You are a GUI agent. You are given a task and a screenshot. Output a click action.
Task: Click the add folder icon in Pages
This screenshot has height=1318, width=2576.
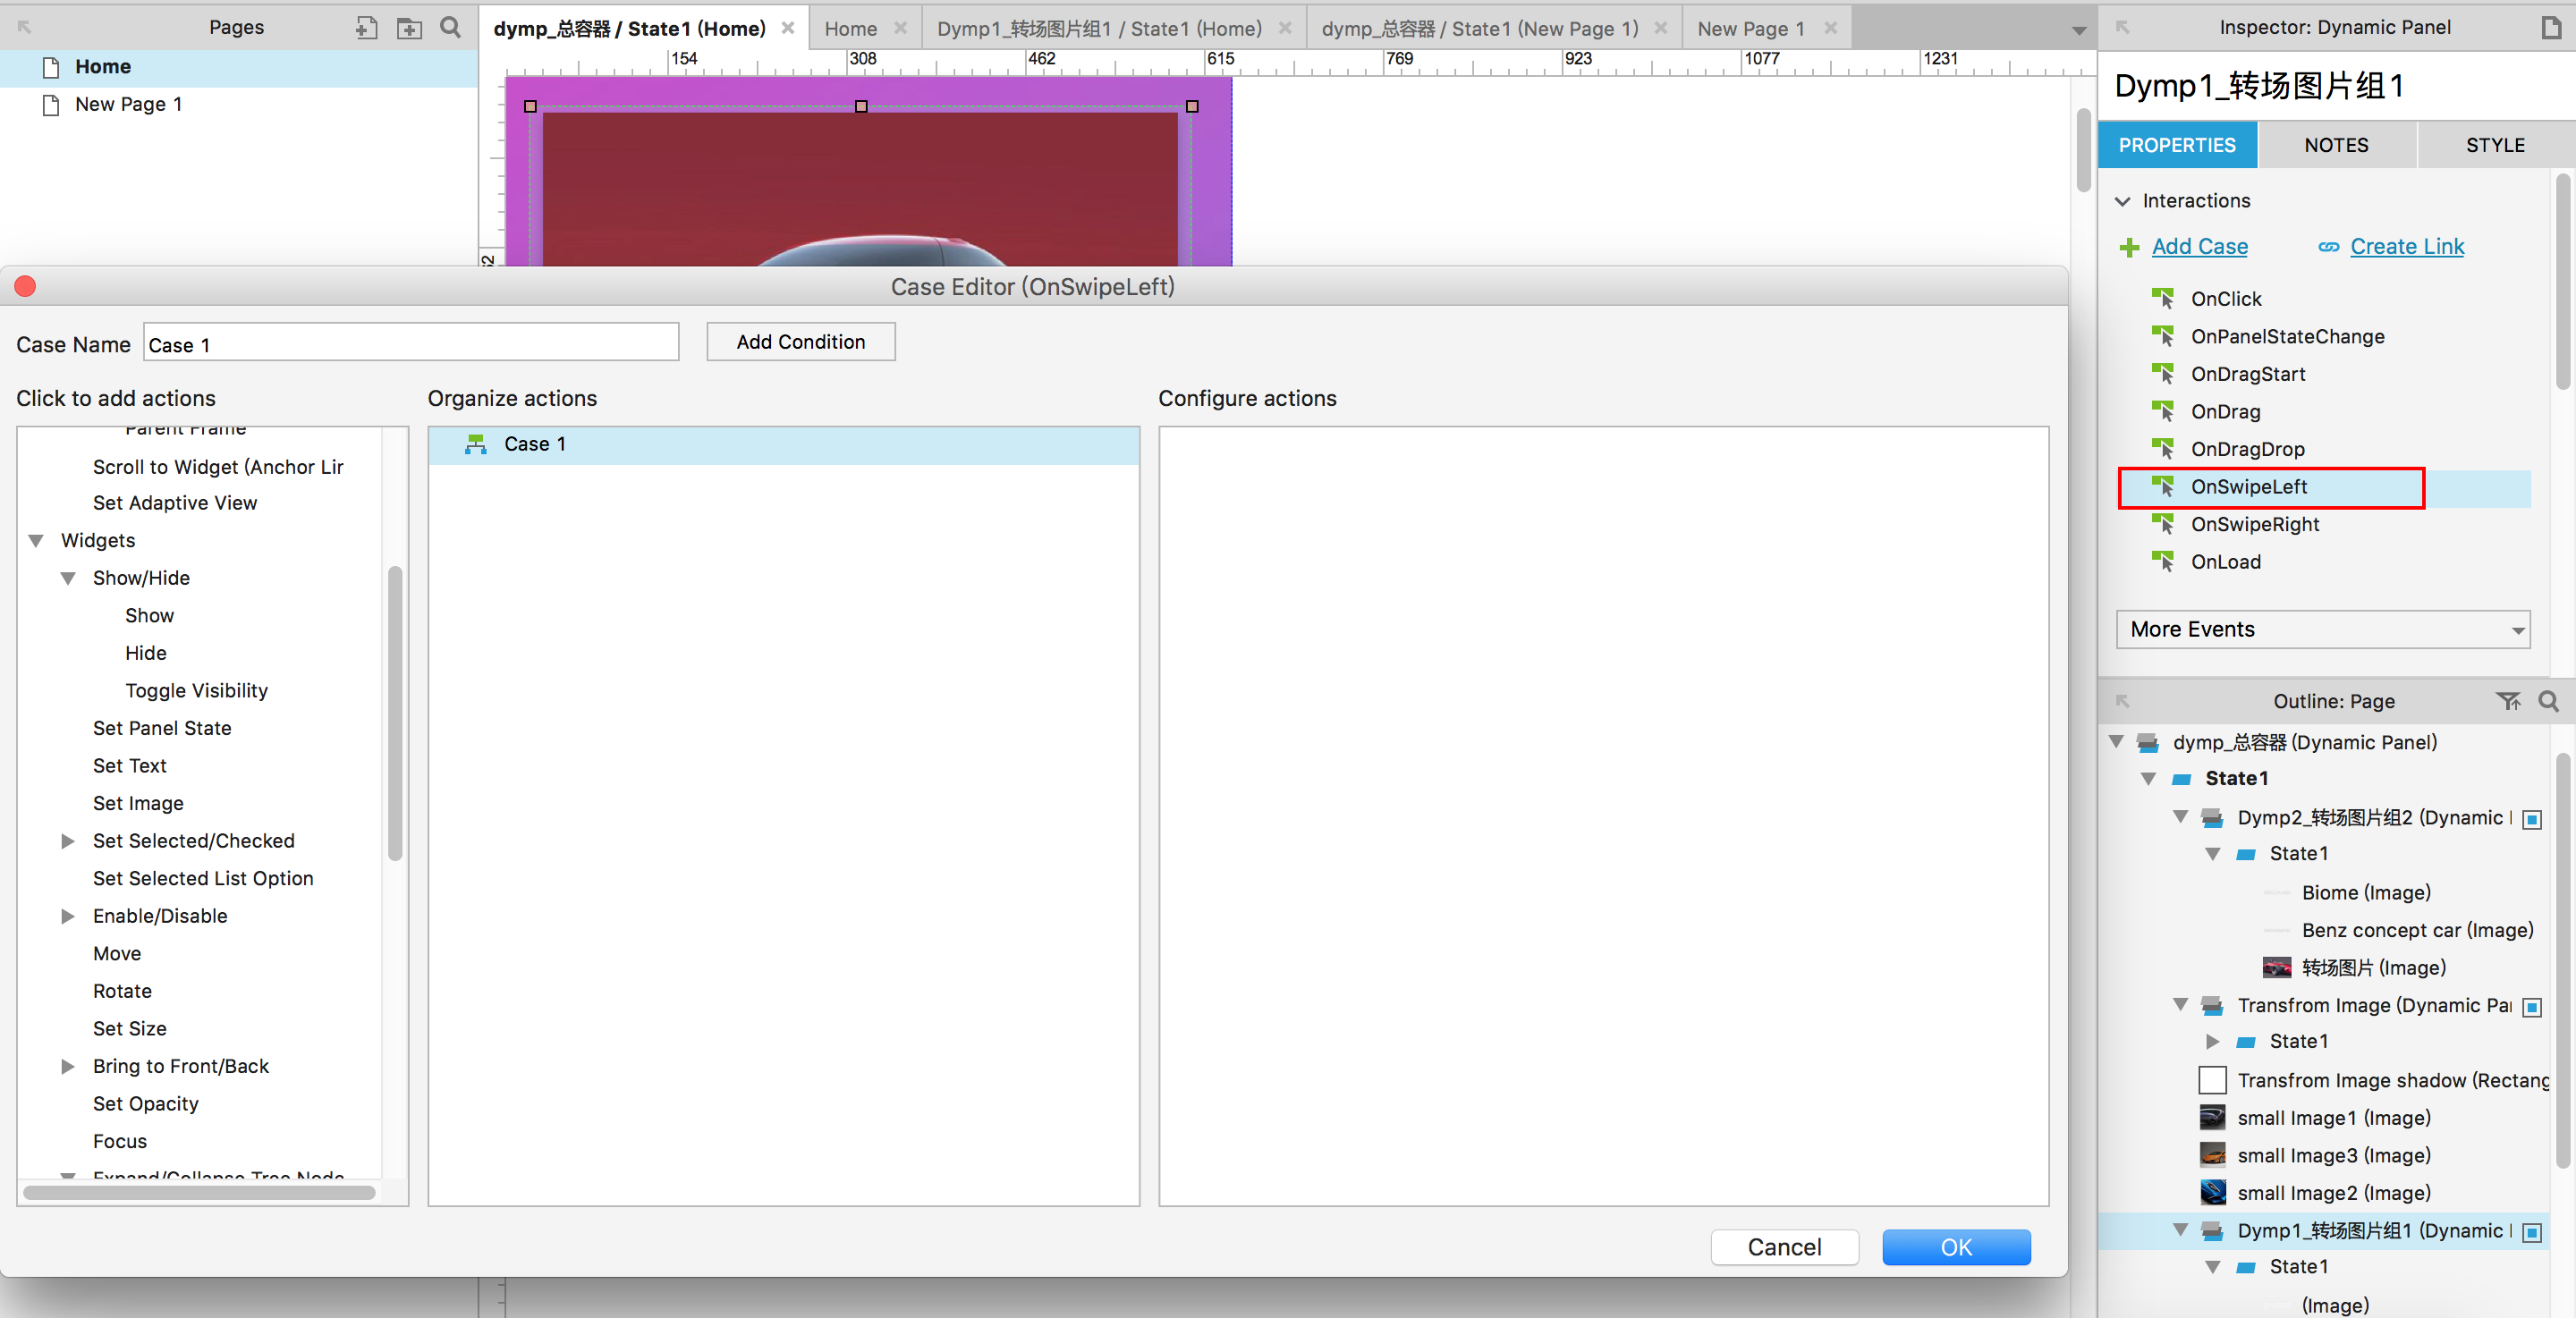[409, 28]
